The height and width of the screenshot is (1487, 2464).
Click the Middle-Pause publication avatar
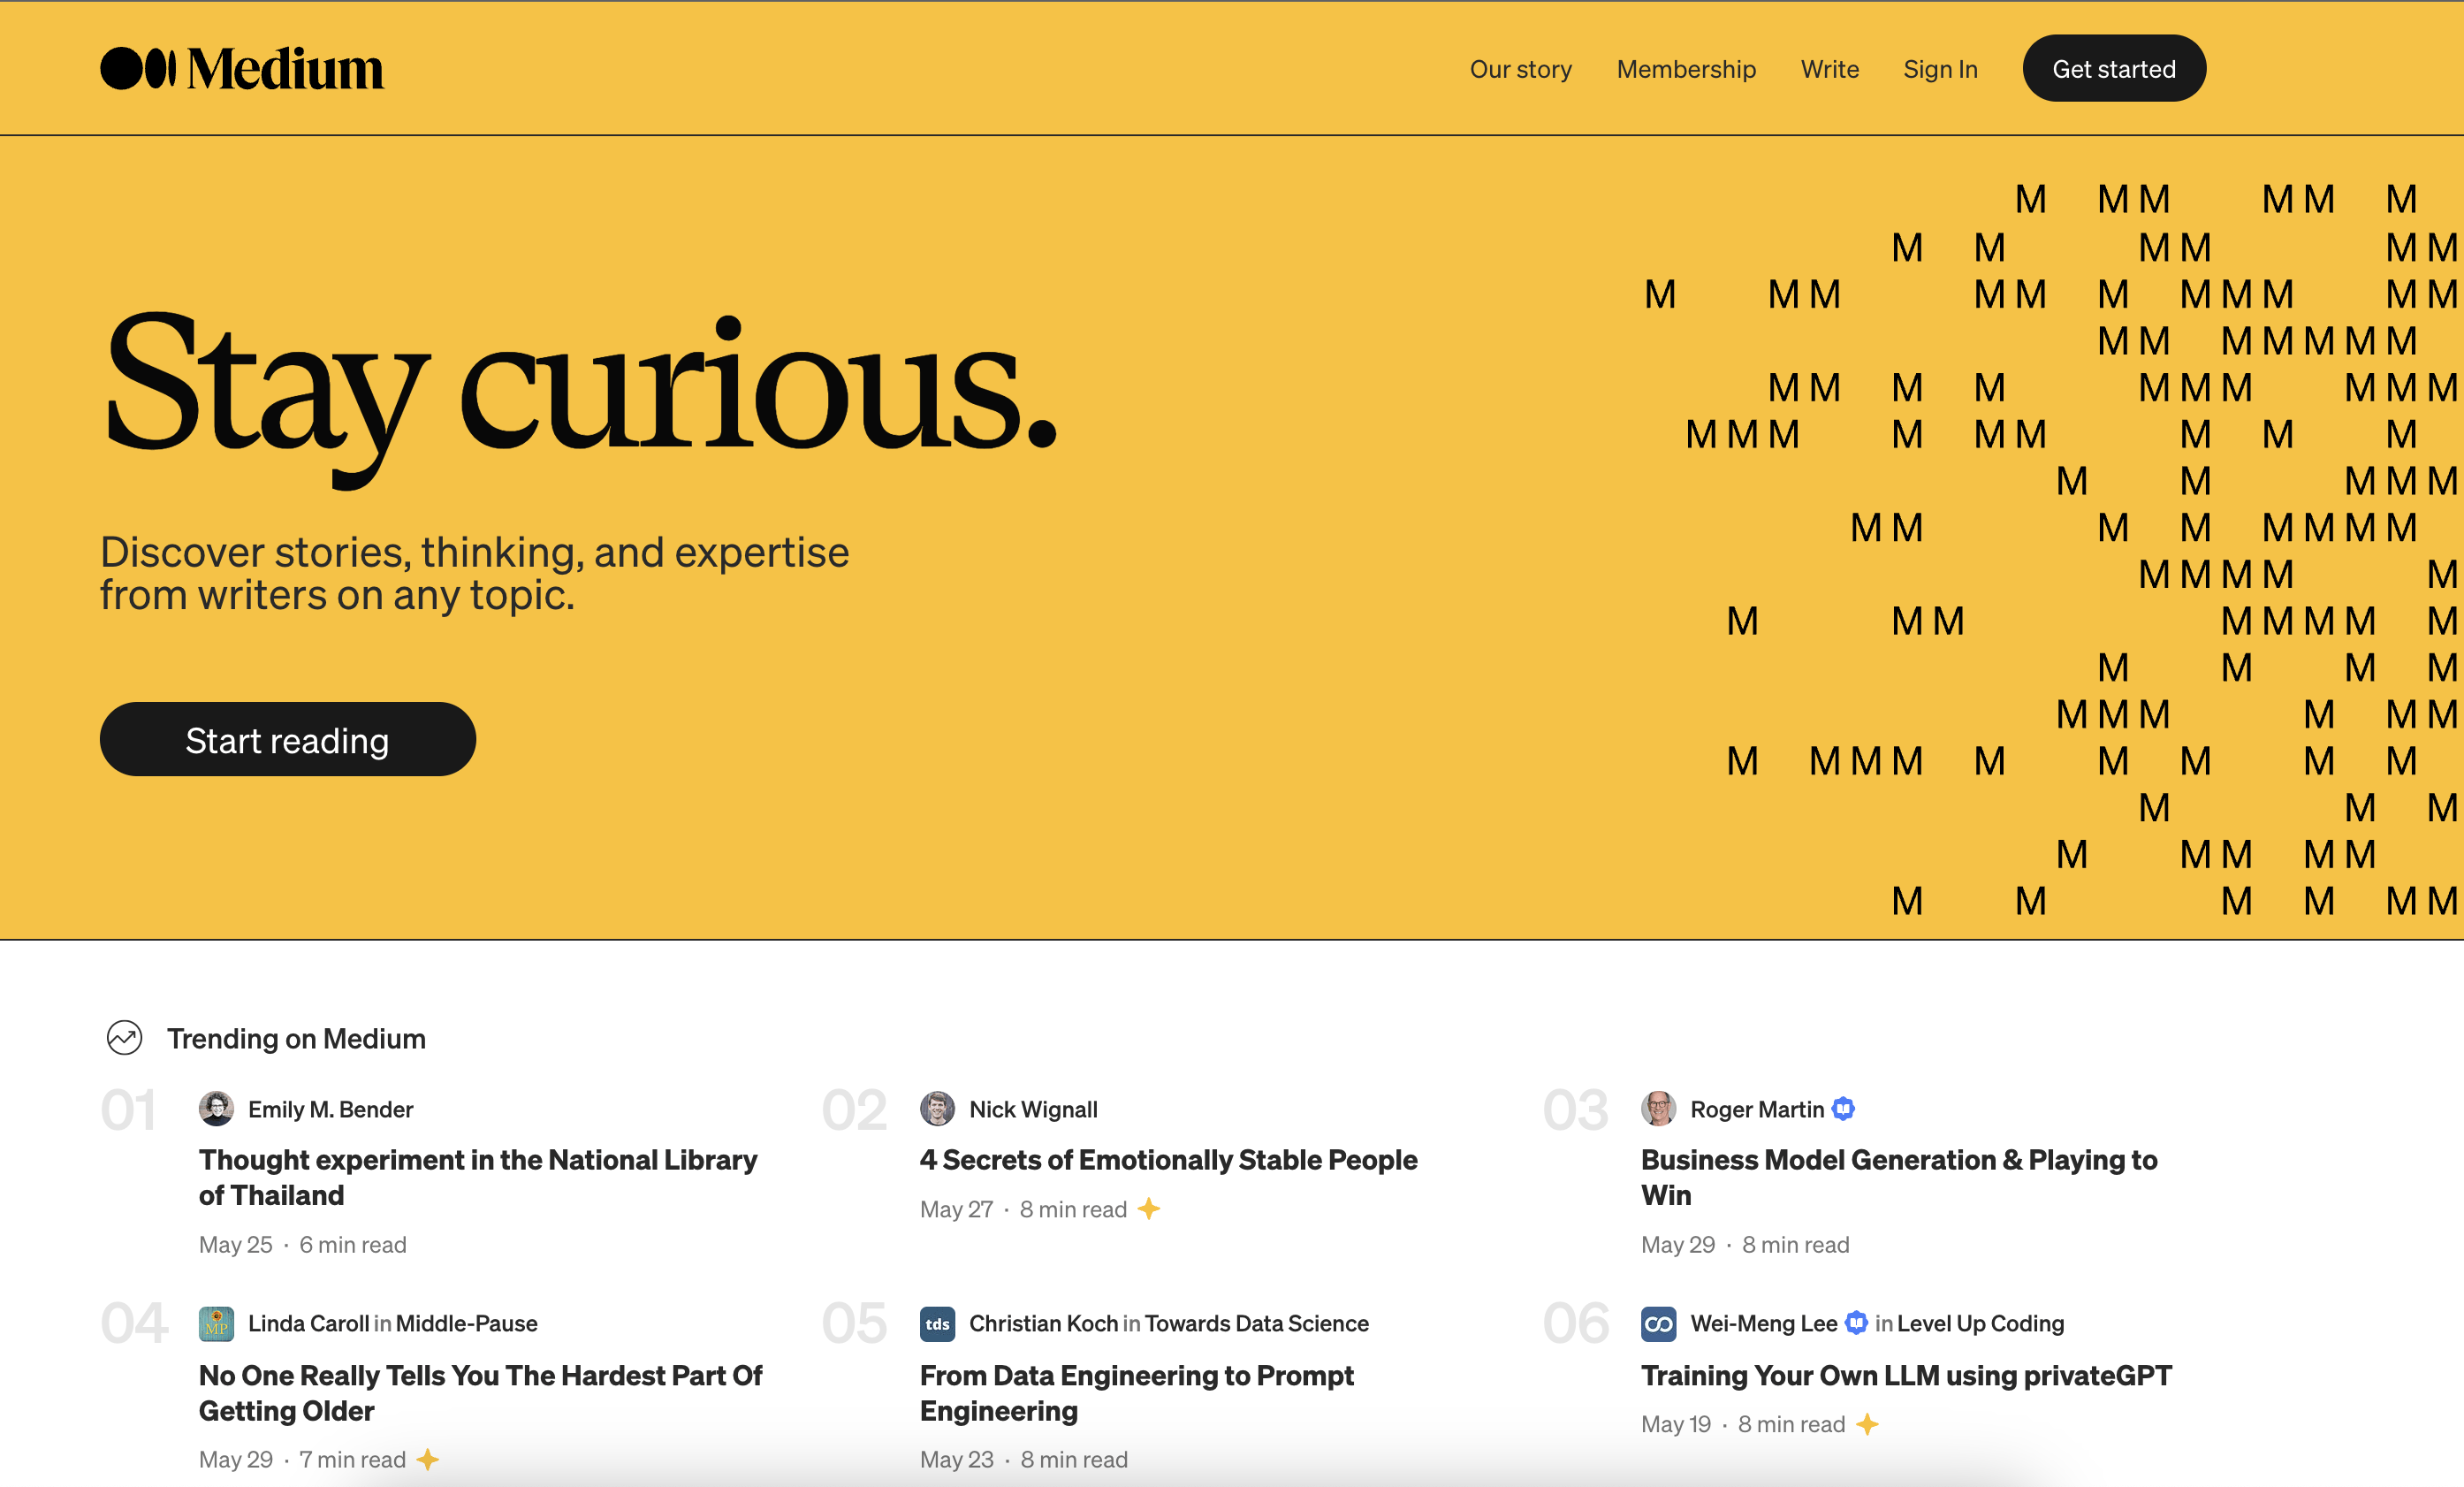coord(216,1323)
